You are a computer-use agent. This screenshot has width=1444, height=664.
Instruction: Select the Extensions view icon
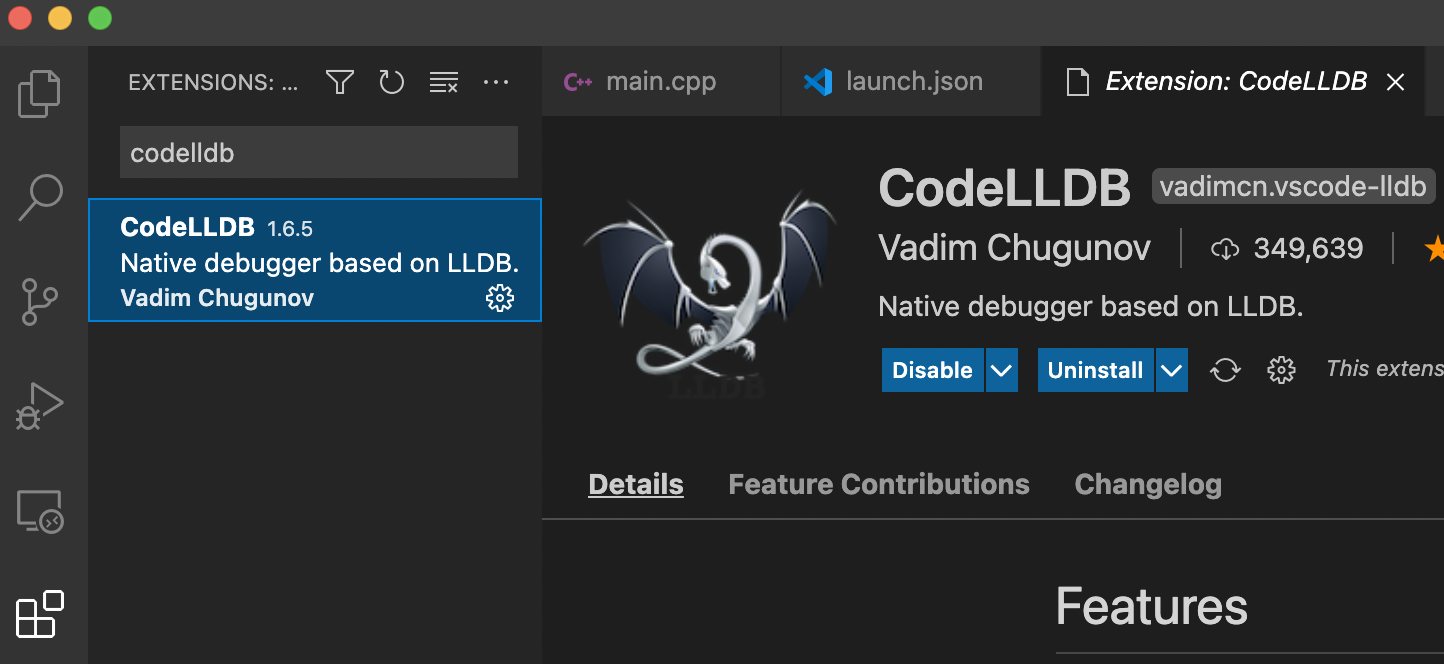click(x=40, y=614)
